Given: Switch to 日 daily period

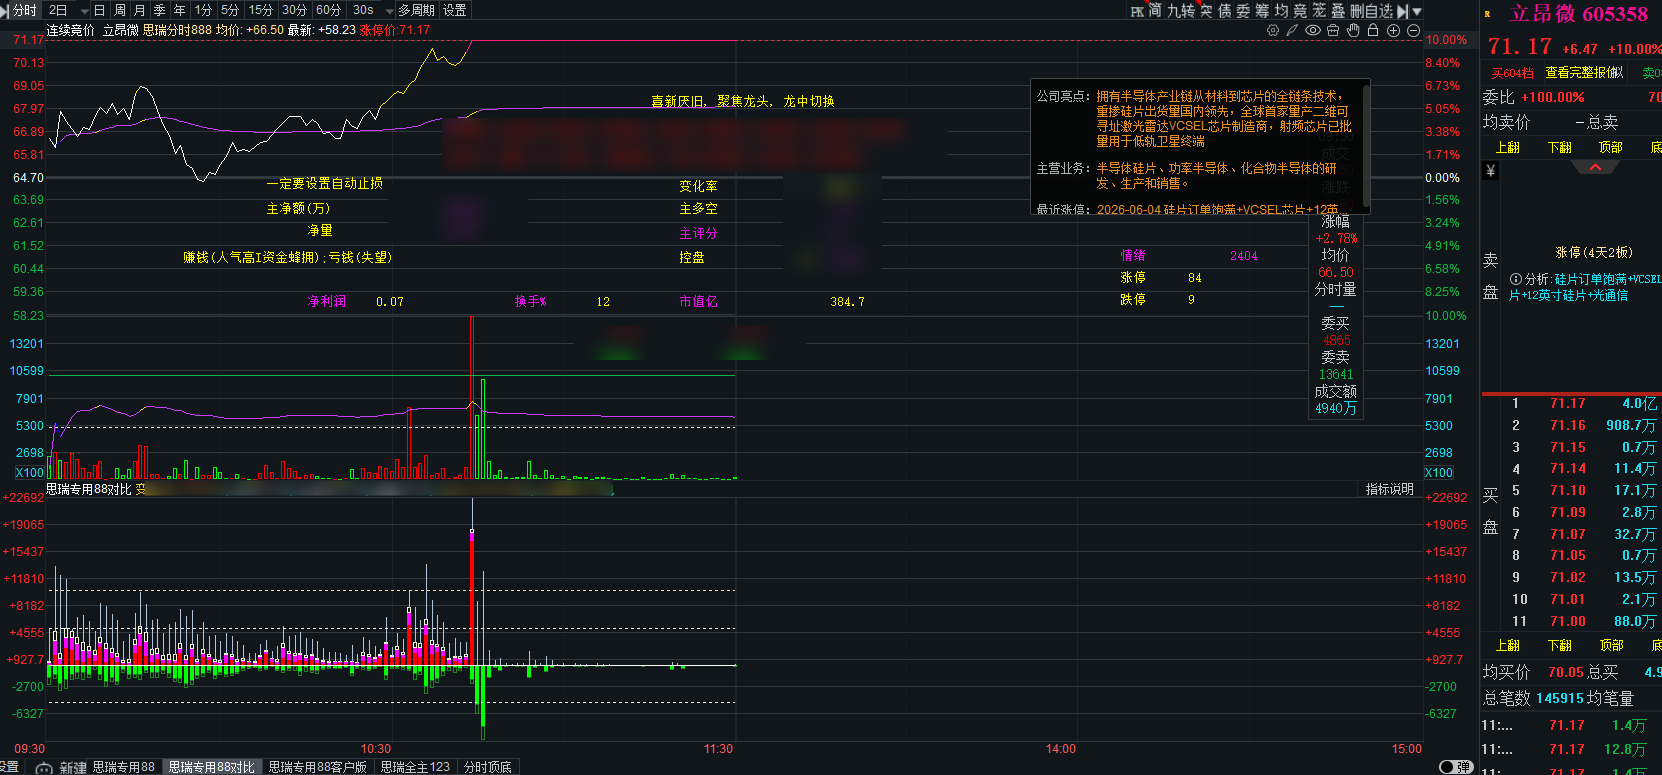Looking at the screenshot, I should click(99, 10).
